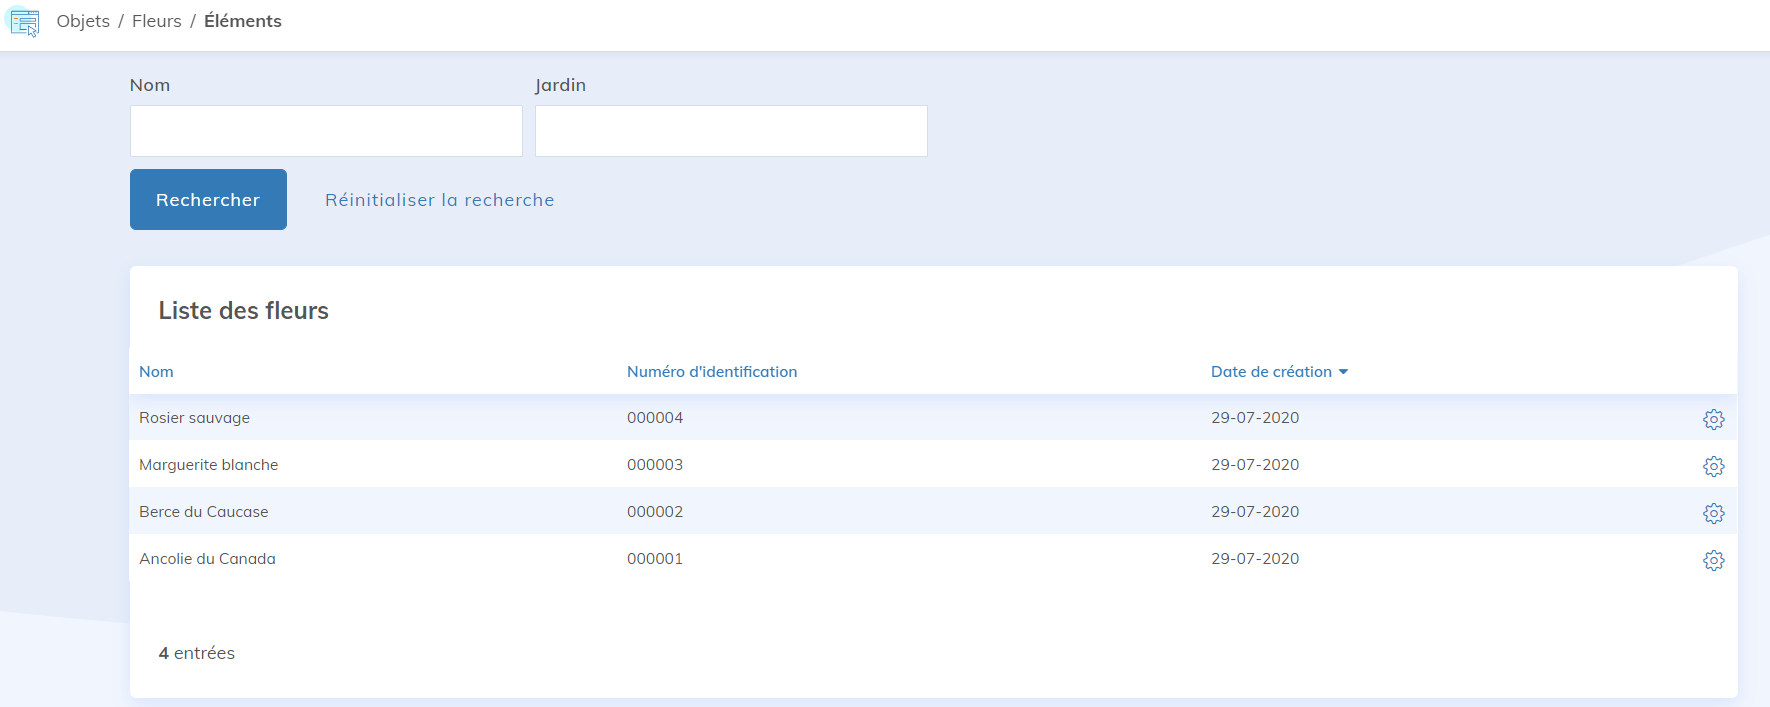The height and width of the screenshot is (707, 1770).
Task: Sort the list by Nom column
Action: pyautogui.click(x=156, y=372)
